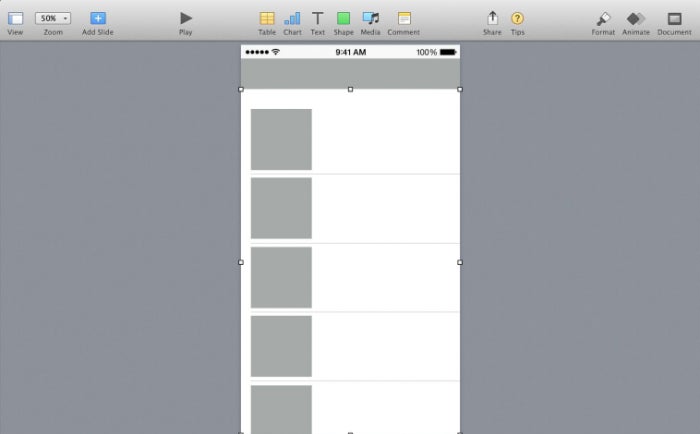Start the slideshow with the Play icon
This screenshot has width=700, height=434.
click(x=186, y=18)
